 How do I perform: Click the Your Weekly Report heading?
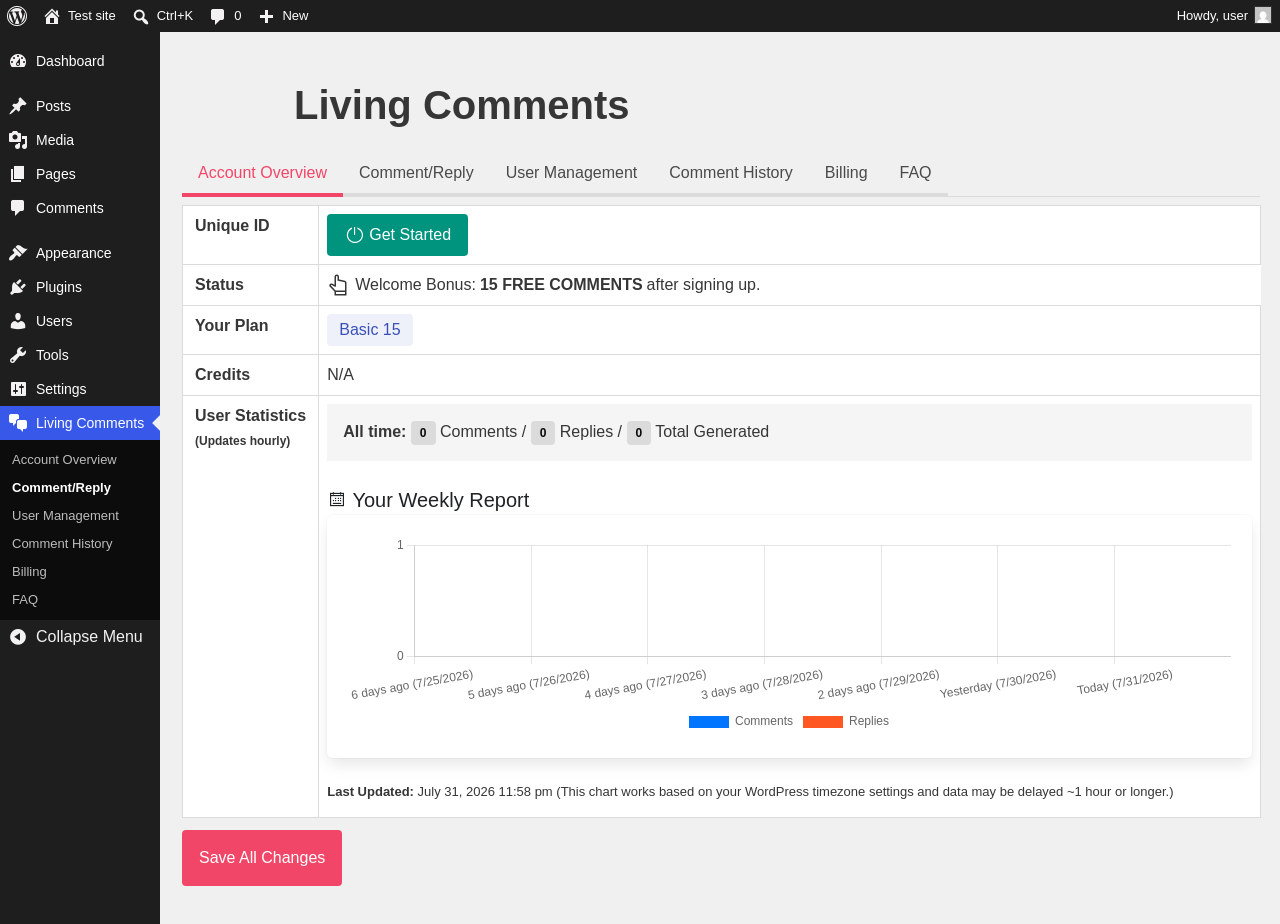click(441, 500)
